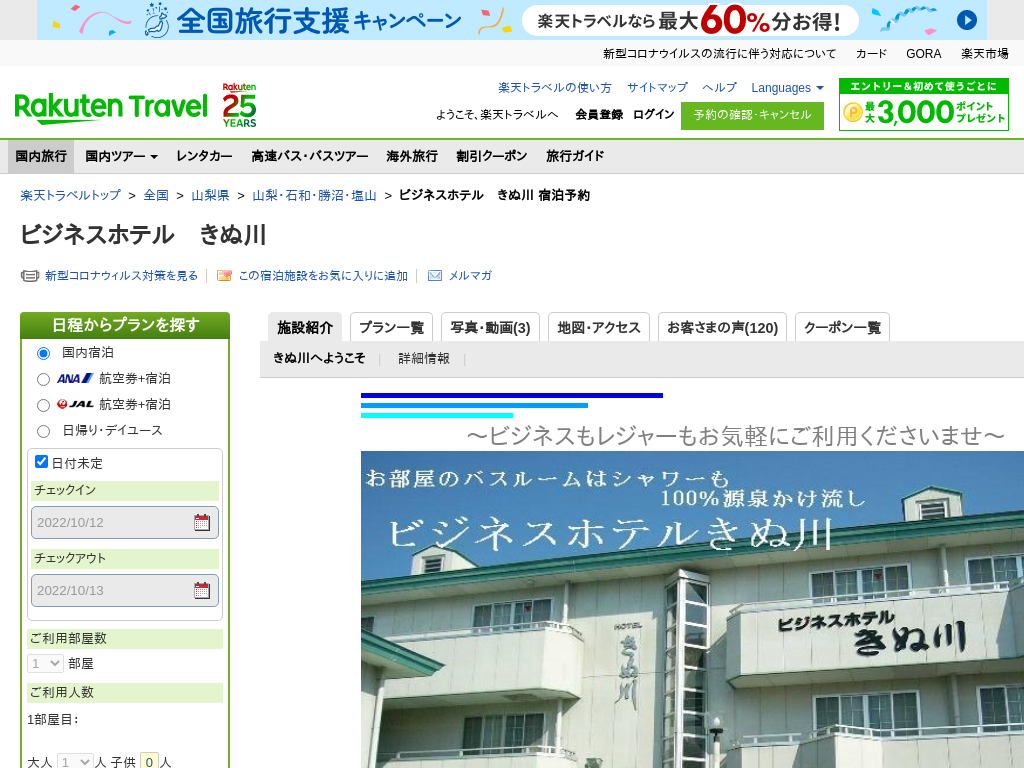Open the サイトマップ link

tap(657, 88)
